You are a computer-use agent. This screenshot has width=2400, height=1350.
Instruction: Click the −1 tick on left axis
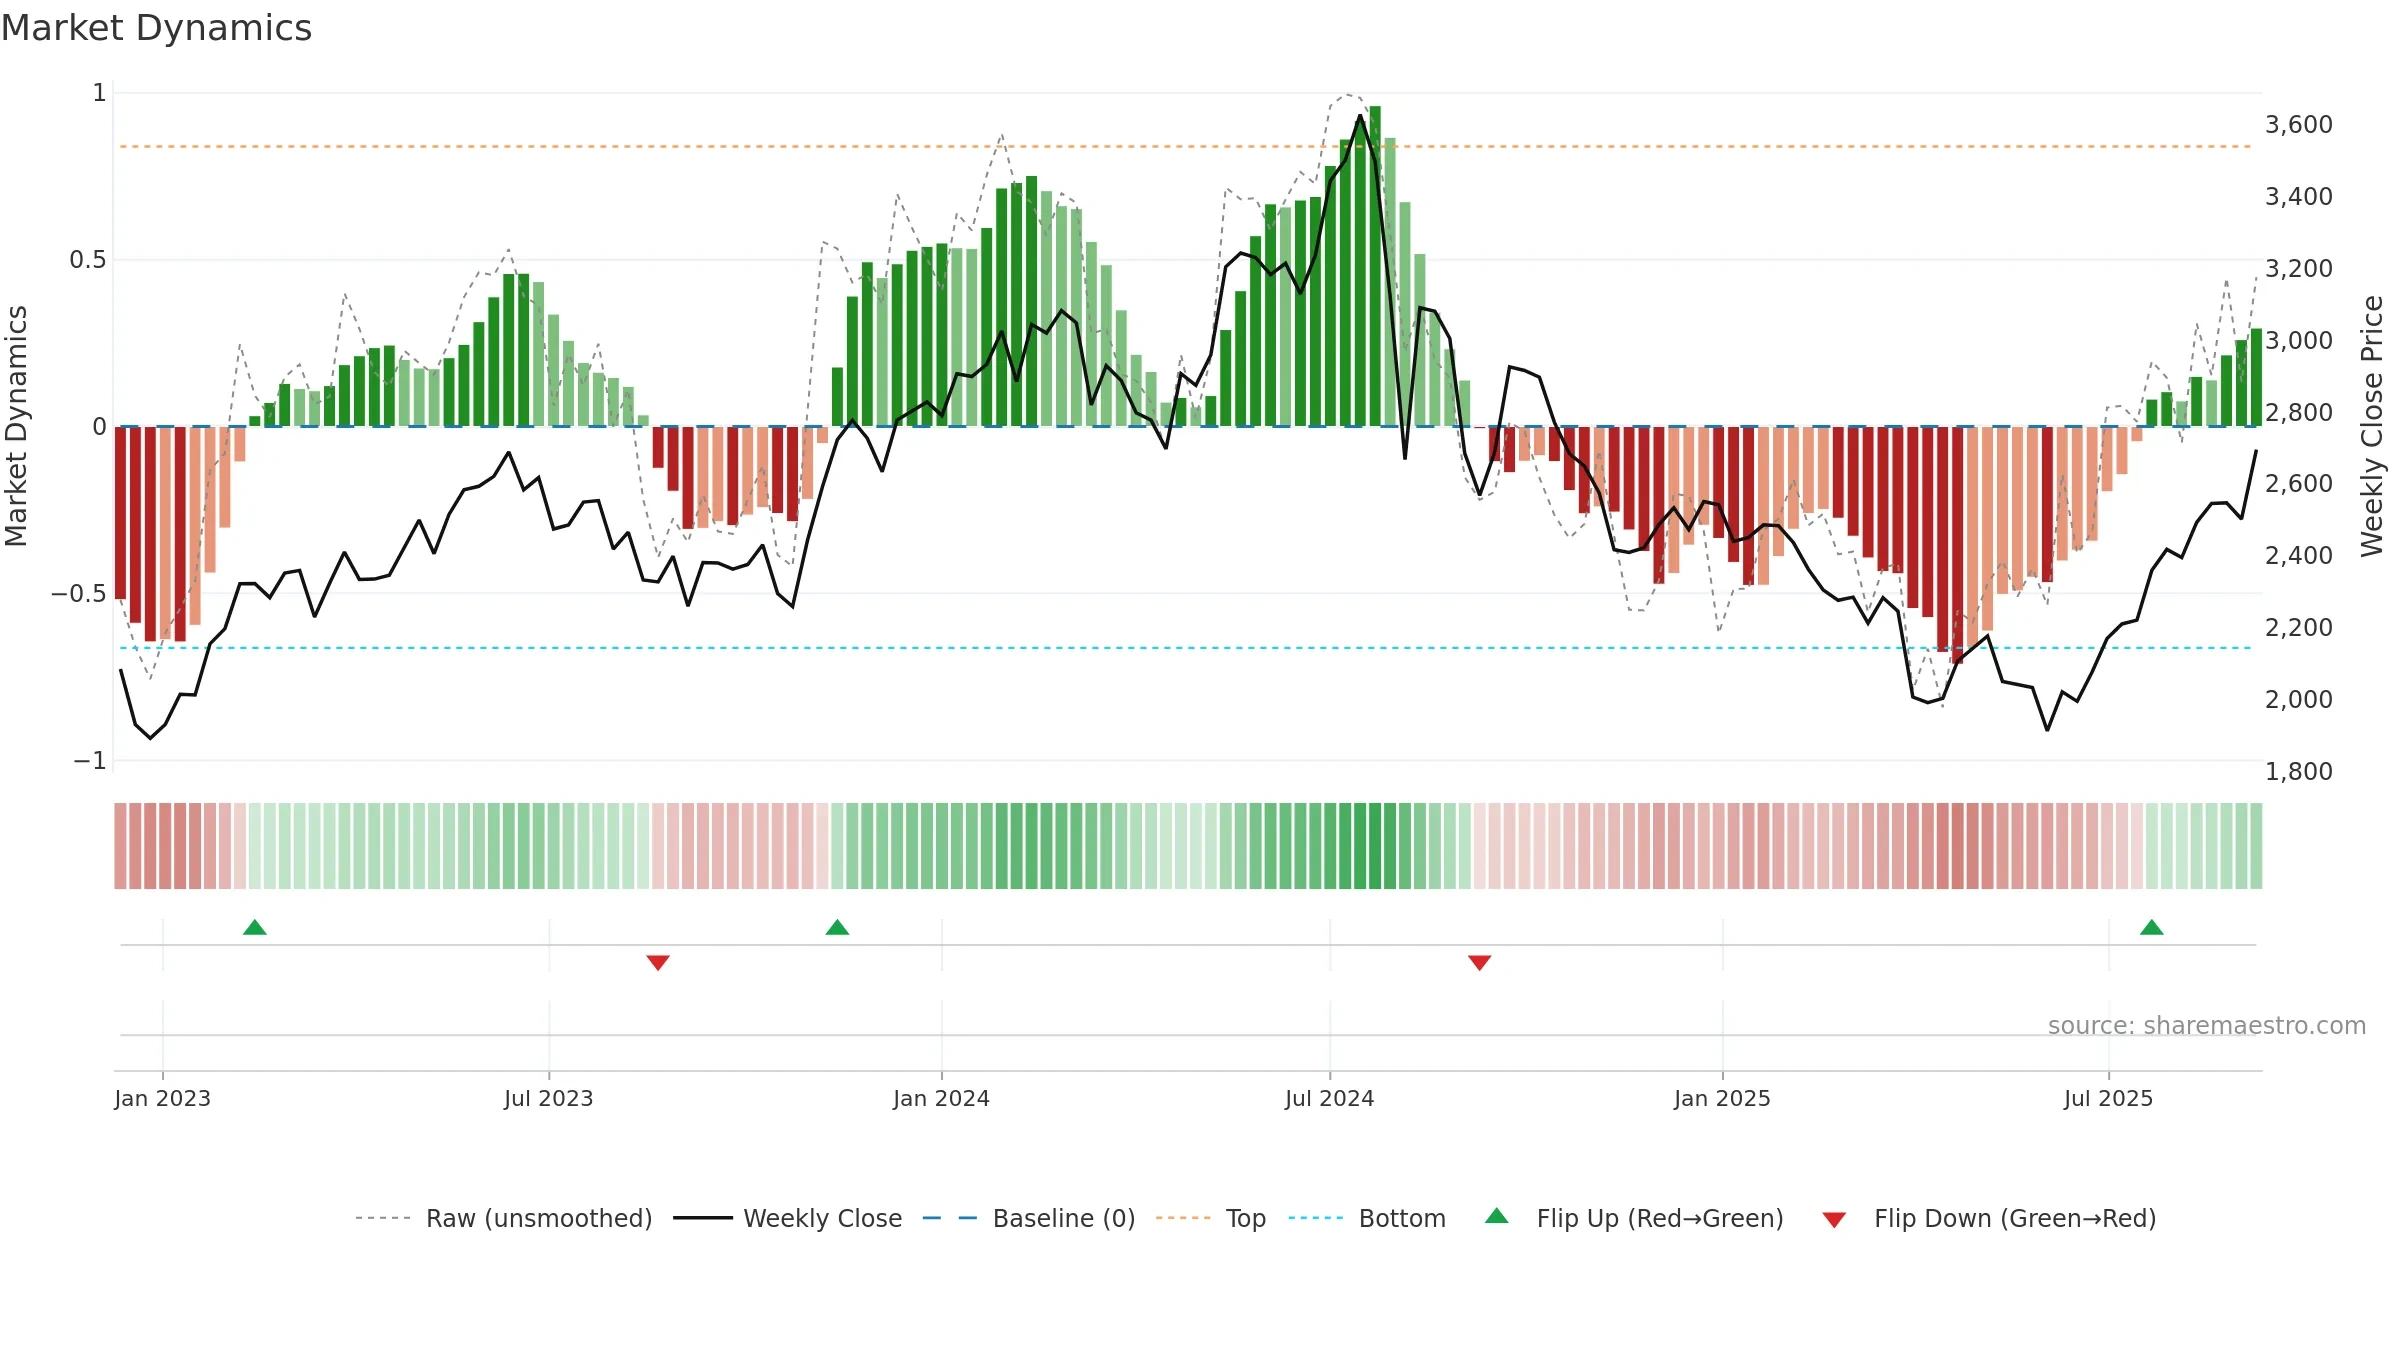click(x=90, y=761)
